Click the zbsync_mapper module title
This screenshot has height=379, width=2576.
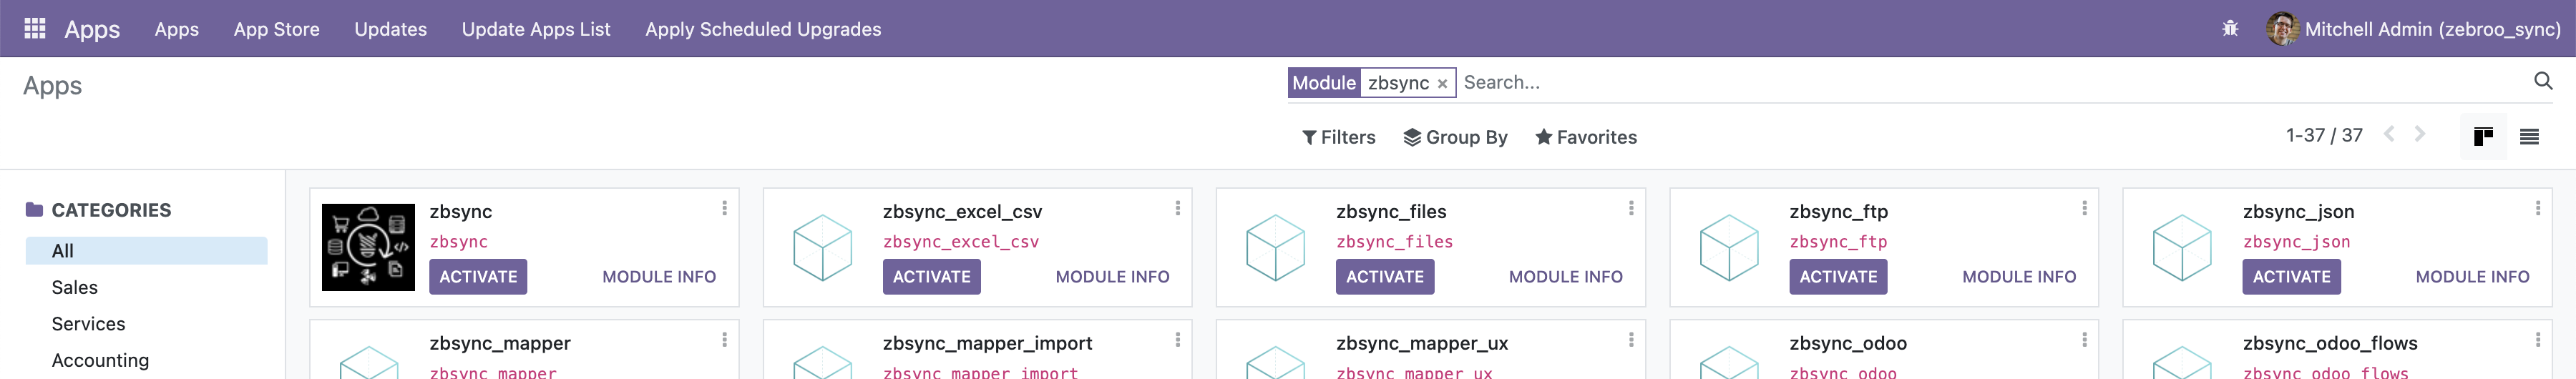coord(500,343)
